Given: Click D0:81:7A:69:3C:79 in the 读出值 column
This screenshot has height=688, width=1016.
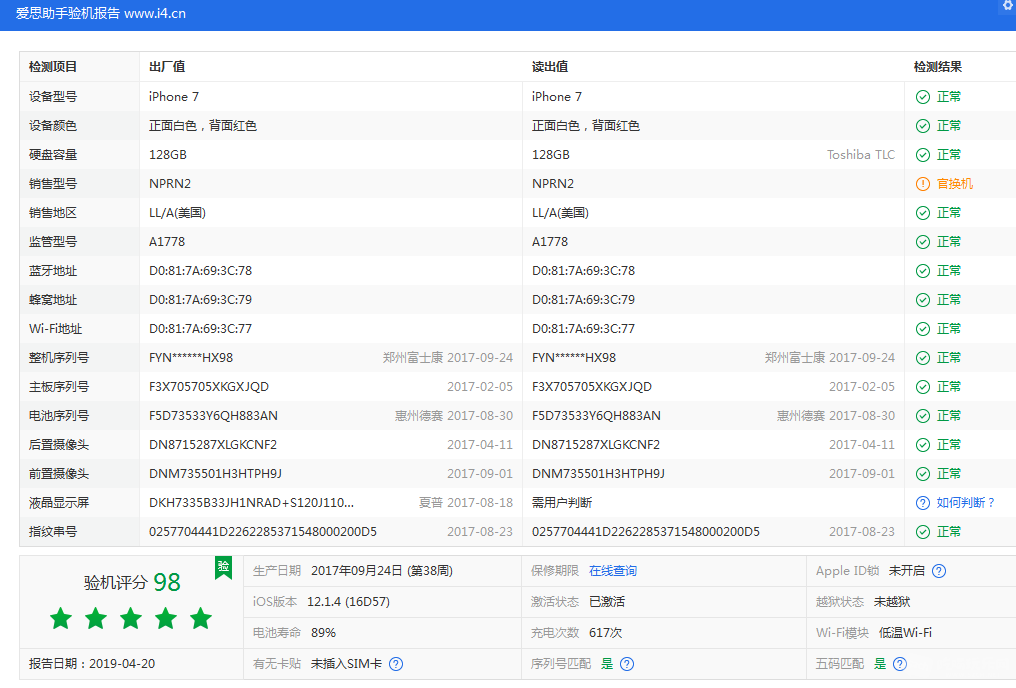Looking at the screenshot, I should (583, 300).
